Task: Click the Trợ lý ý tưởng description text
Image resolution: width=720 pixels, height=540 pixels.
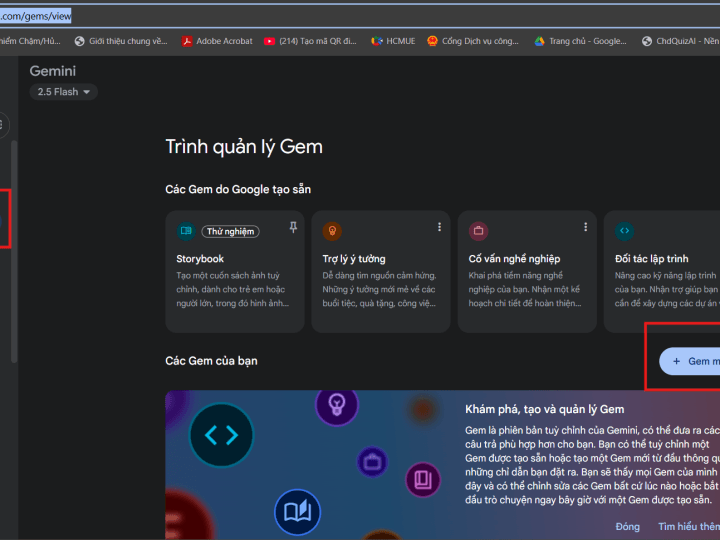Action: pos(379,289)
